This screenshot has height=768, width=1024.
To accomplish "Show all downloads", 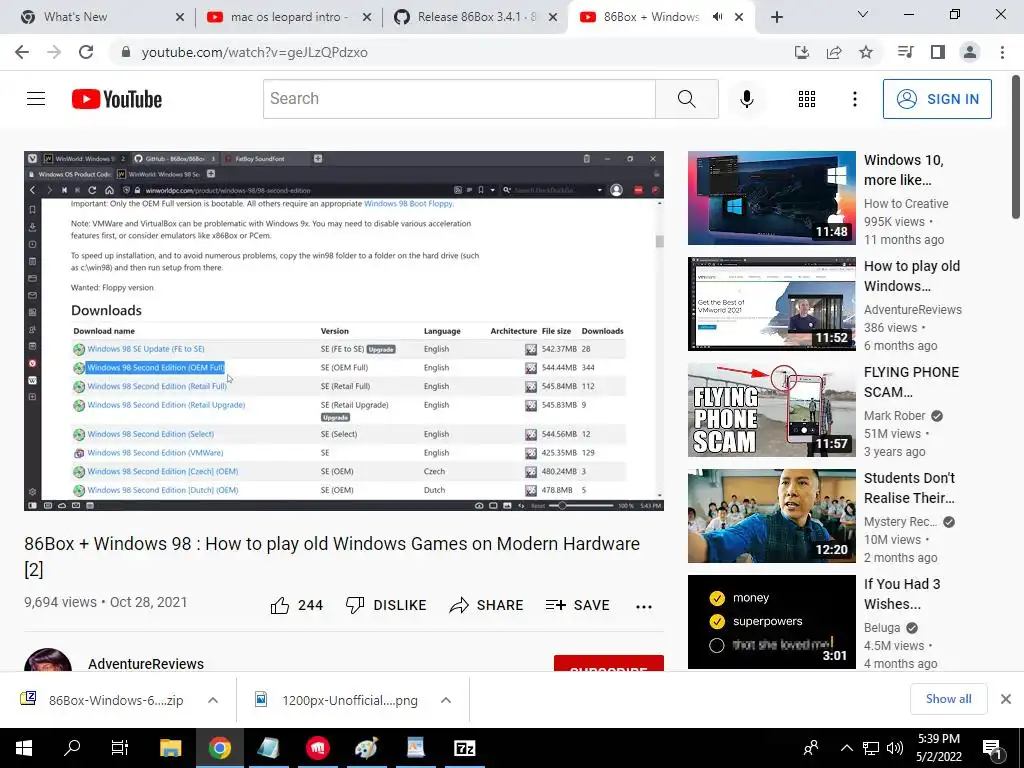I will click(x=948, y=699).
